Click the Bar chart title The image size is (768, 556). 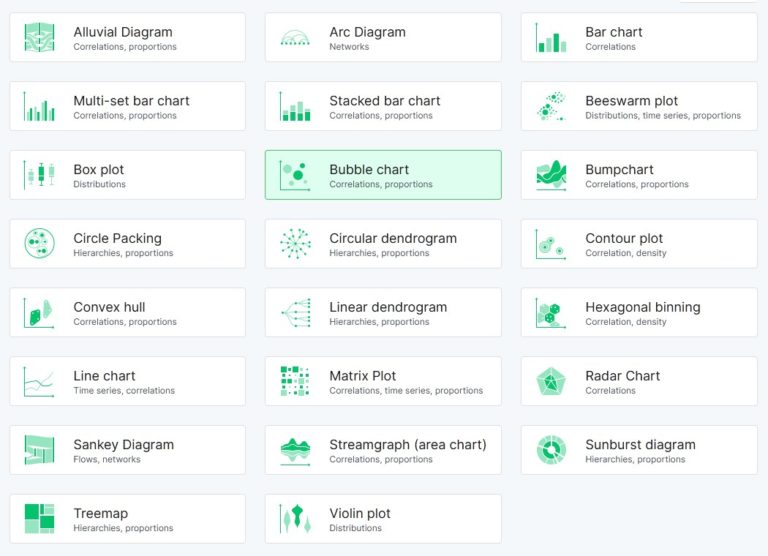click(x=614, y=32)
